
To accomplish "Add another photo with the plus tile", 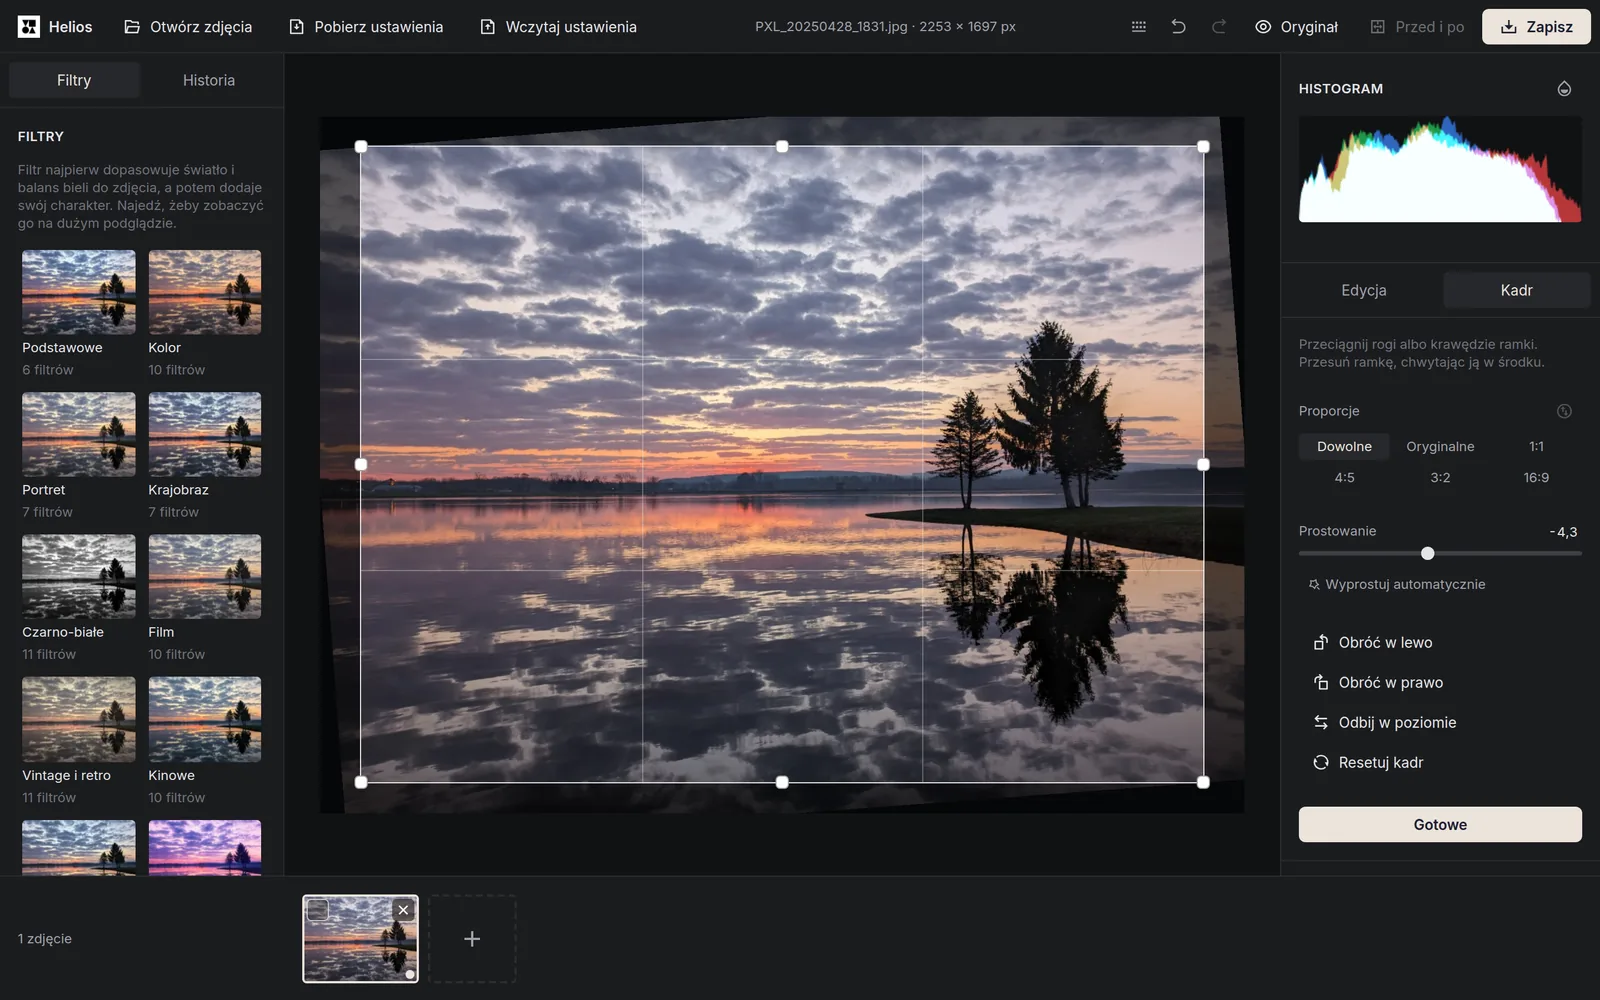I will tap(472, 939).
